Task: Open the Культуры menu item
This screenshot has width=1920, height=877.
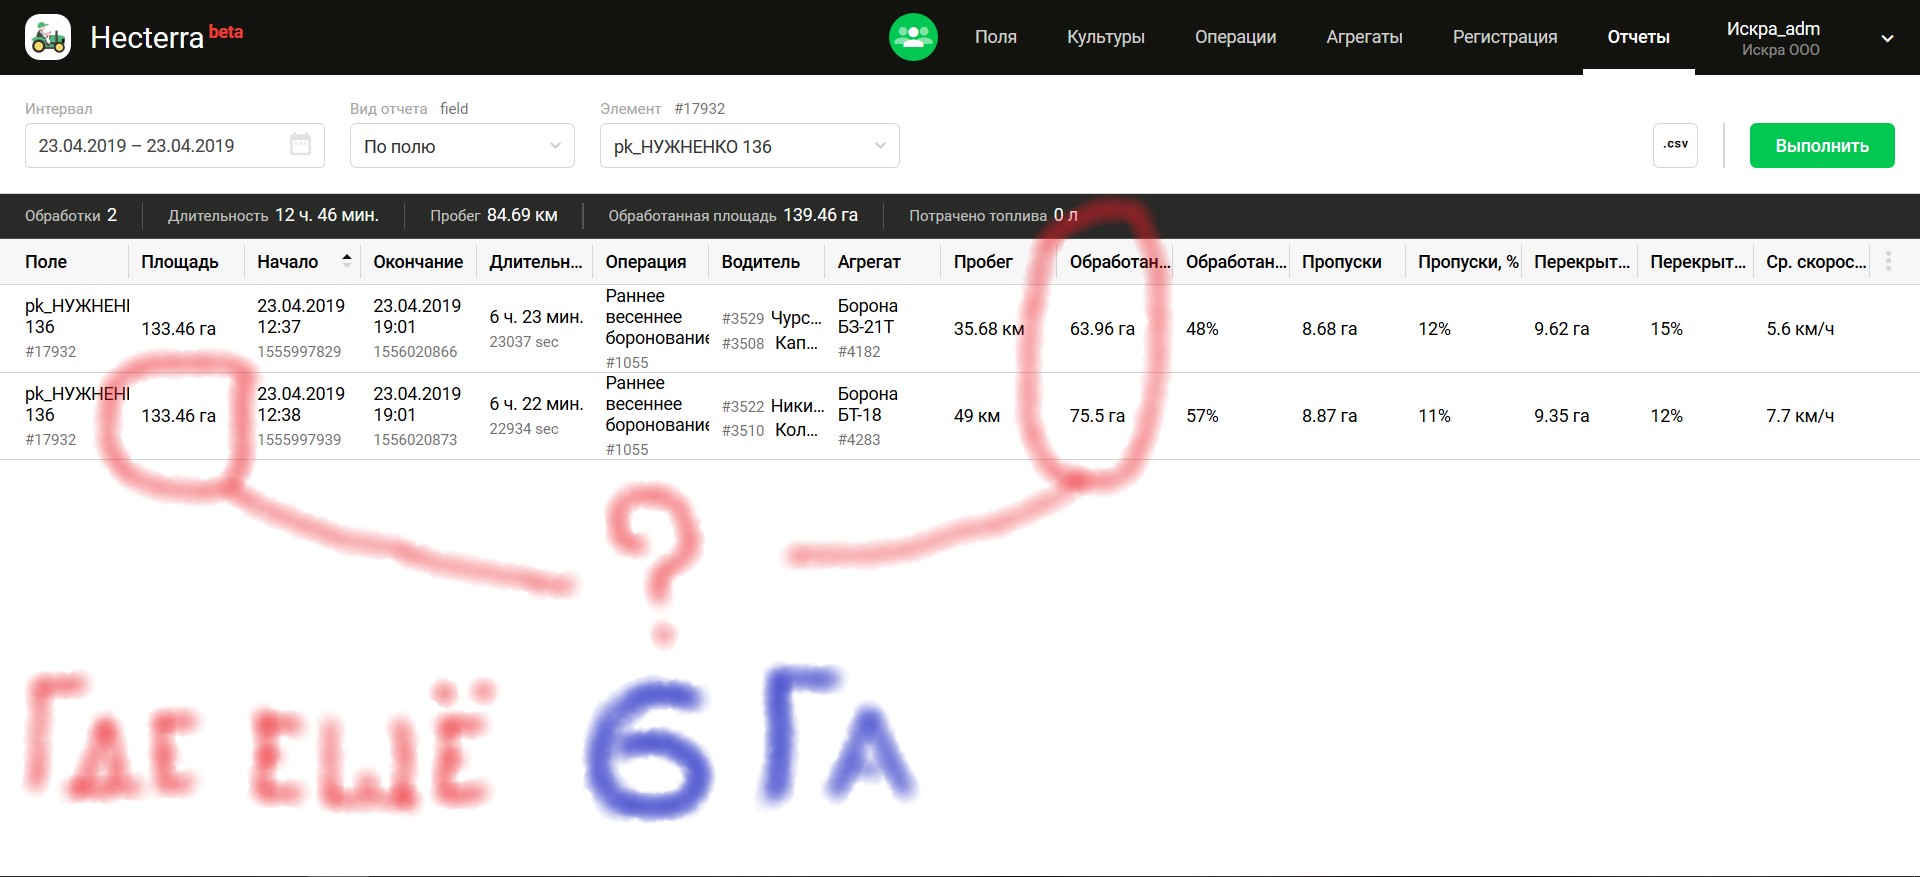Action: pos(1105,37)
